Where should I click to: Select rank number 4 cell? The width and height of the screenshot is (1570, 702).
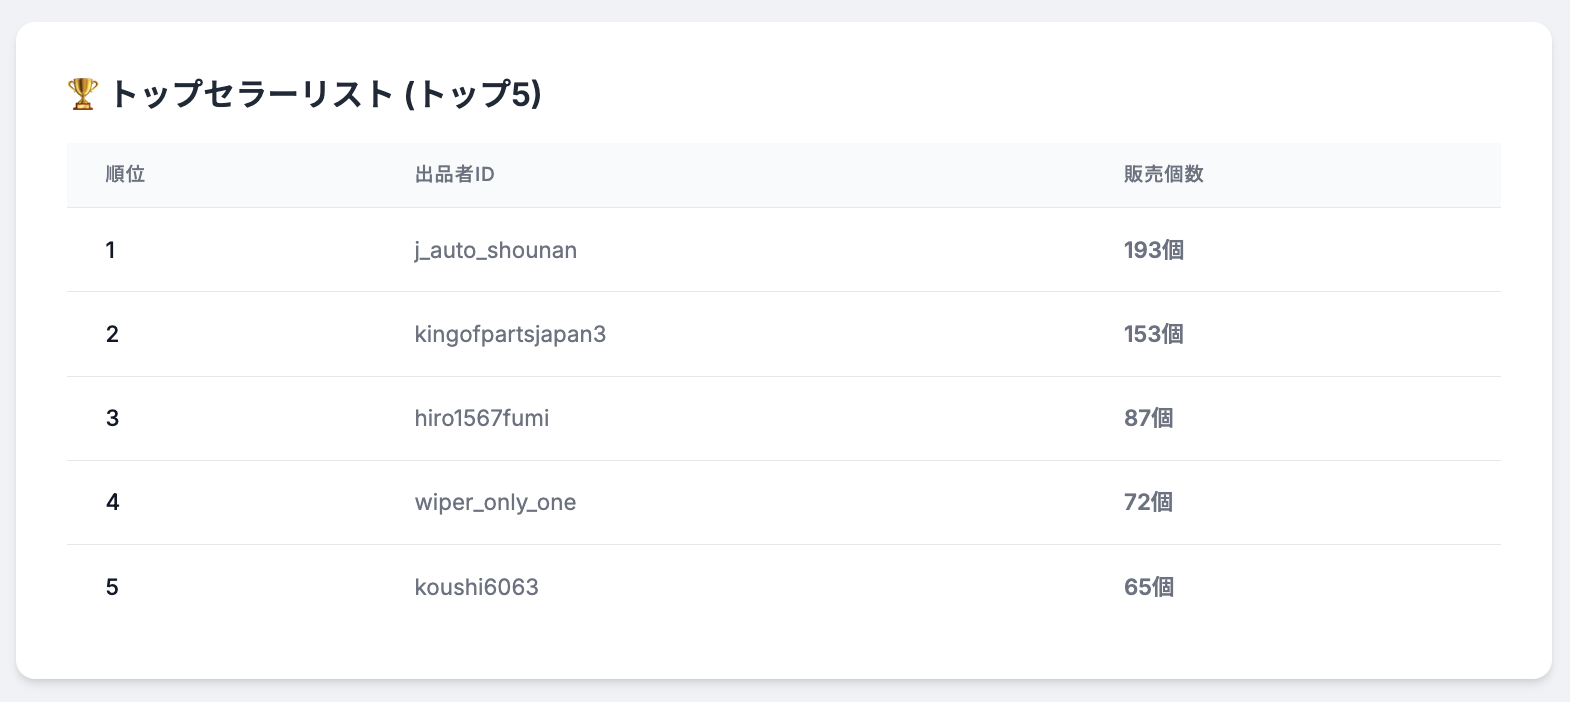click(112, 502)
